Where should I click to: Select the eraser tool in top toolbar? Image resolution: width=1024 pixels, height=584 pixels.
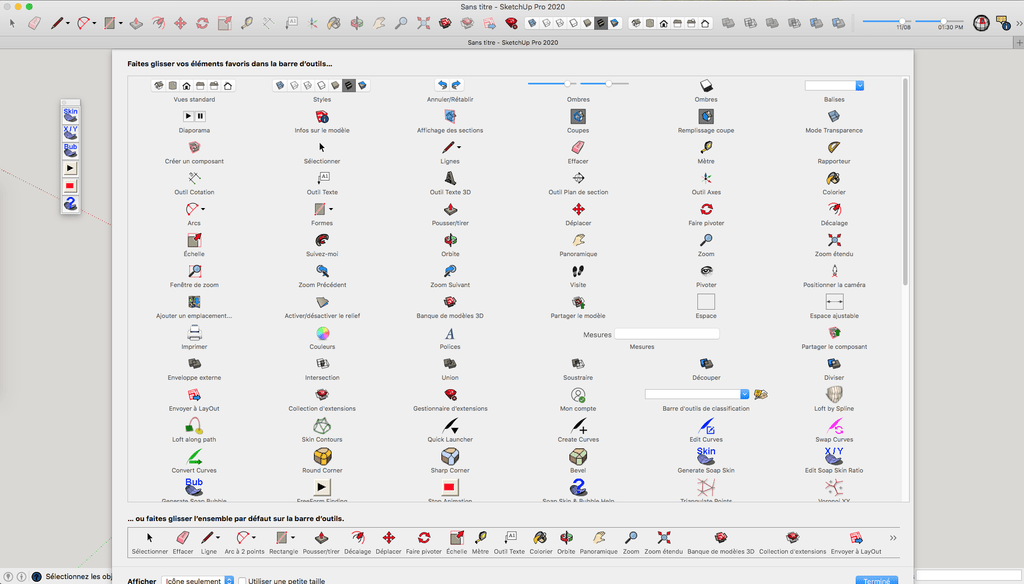(x=34, y=24)
